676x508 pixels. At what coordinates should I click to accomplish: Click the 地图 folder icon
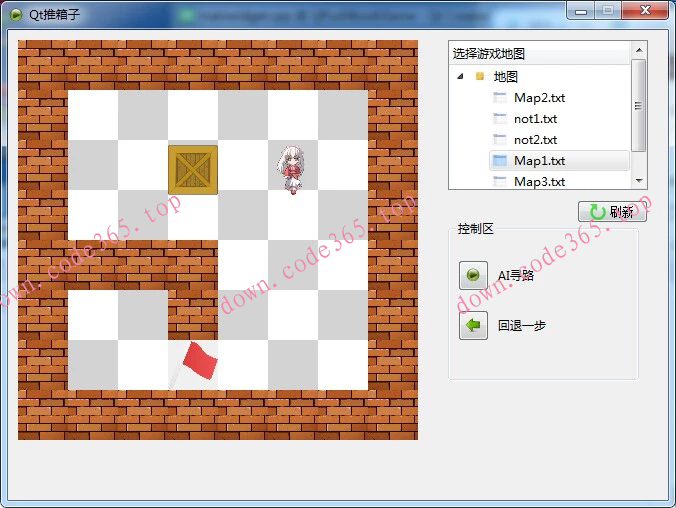[479, 76]
